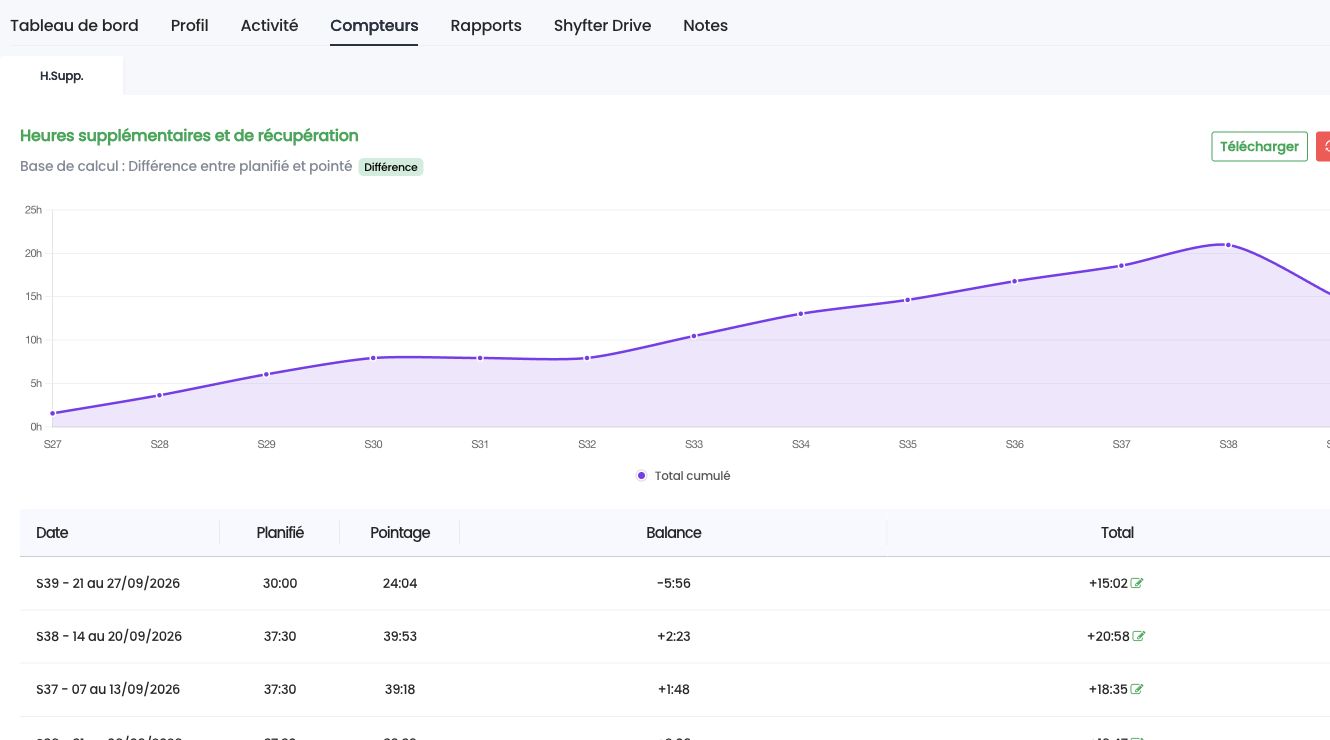Click the green Différence badge
This screenshot has height=740, width=1330.
pos(391,167)
